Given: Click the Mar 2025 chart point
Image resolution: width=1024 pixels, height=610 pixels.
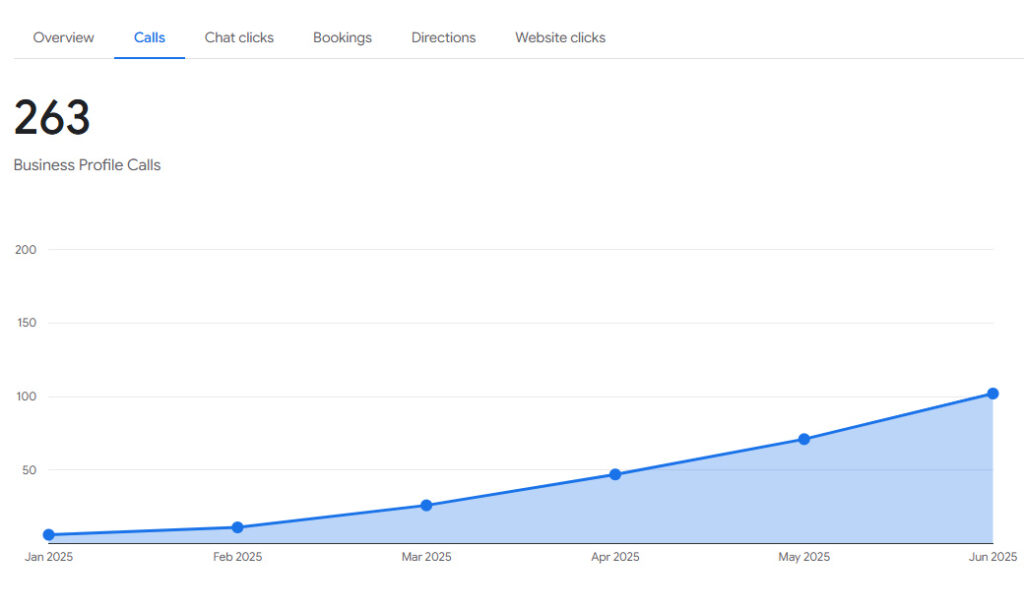Looking at the screenshot, I should pyautogui.click(x=426, y=505).
